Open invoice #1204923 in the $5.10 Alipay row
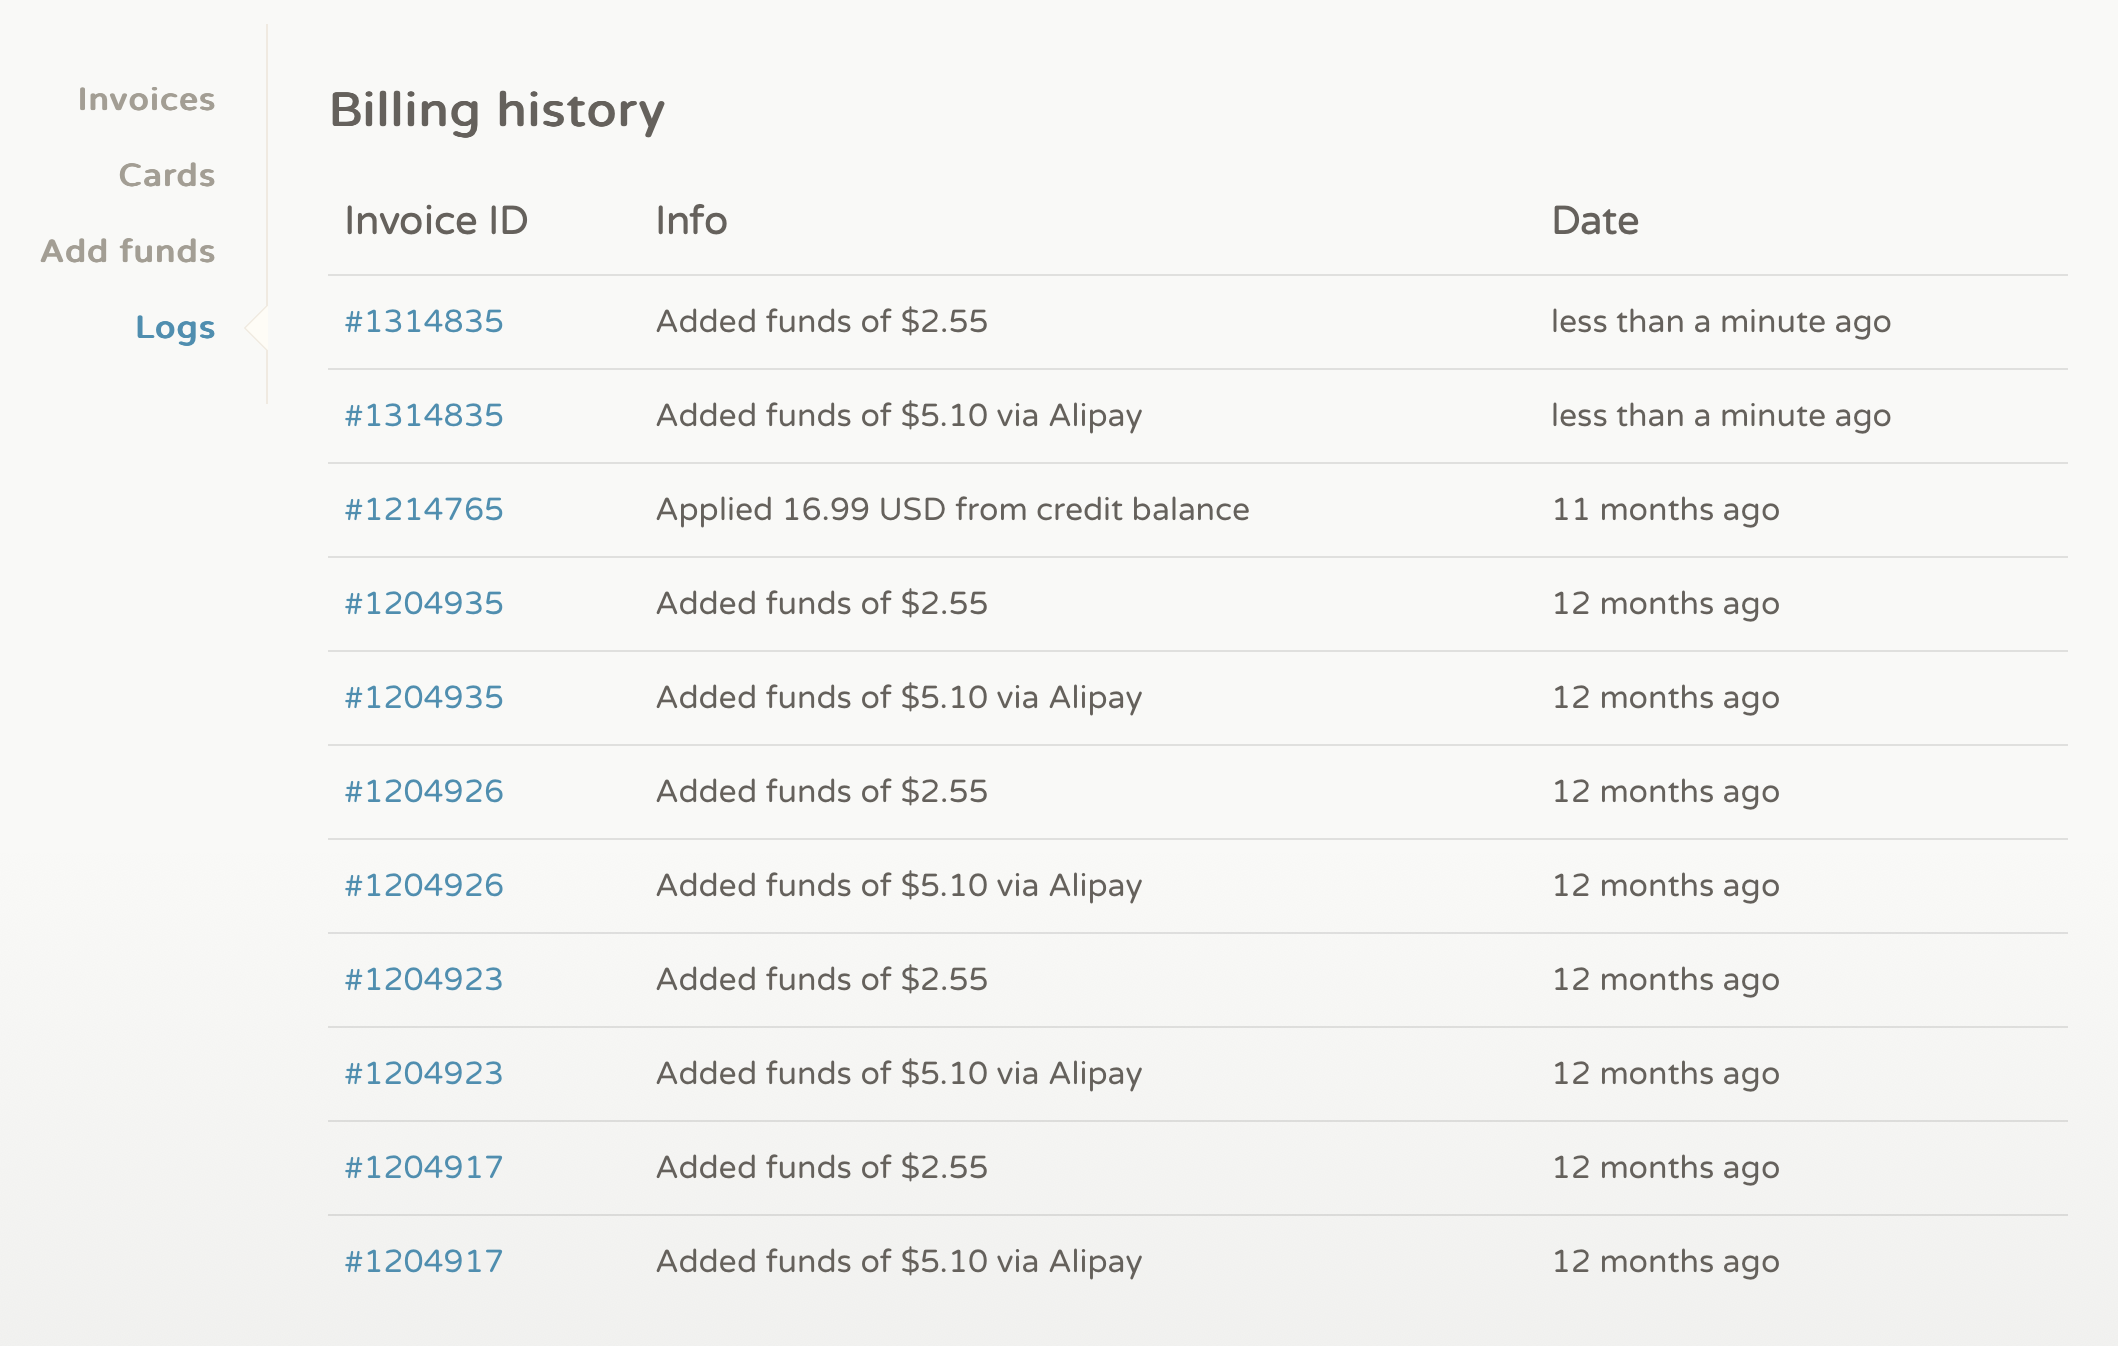This screenshot has width=2118, height=1346. click(x=424, y=1073)
